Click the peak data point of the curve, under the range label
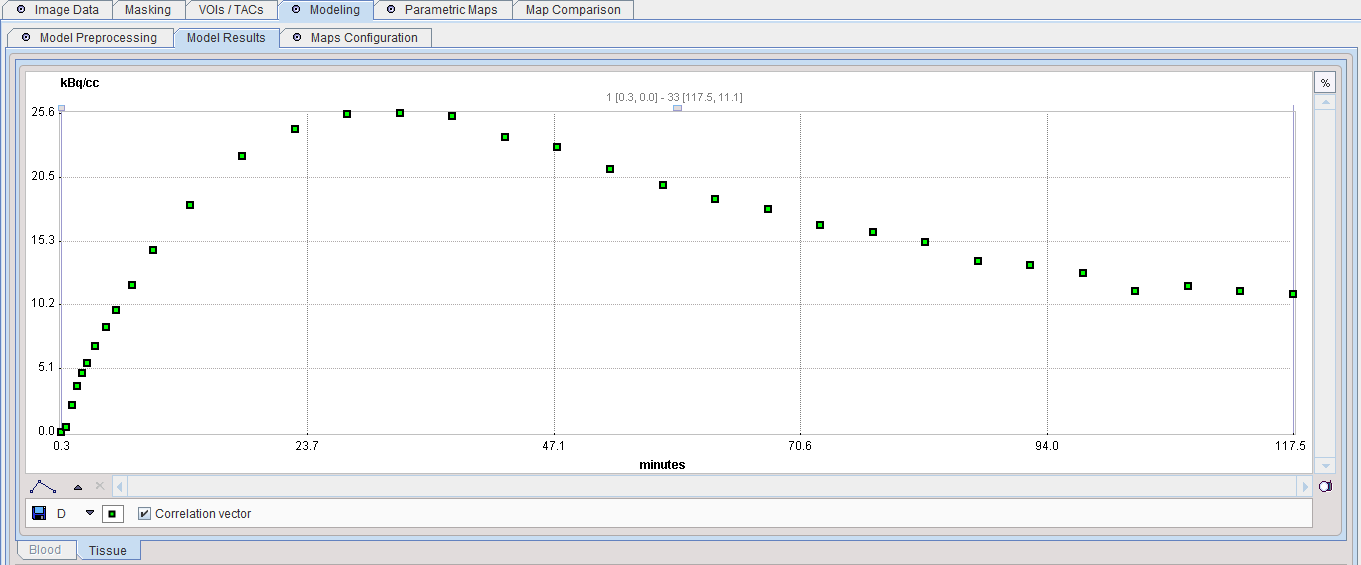 (x=400, y=113)
